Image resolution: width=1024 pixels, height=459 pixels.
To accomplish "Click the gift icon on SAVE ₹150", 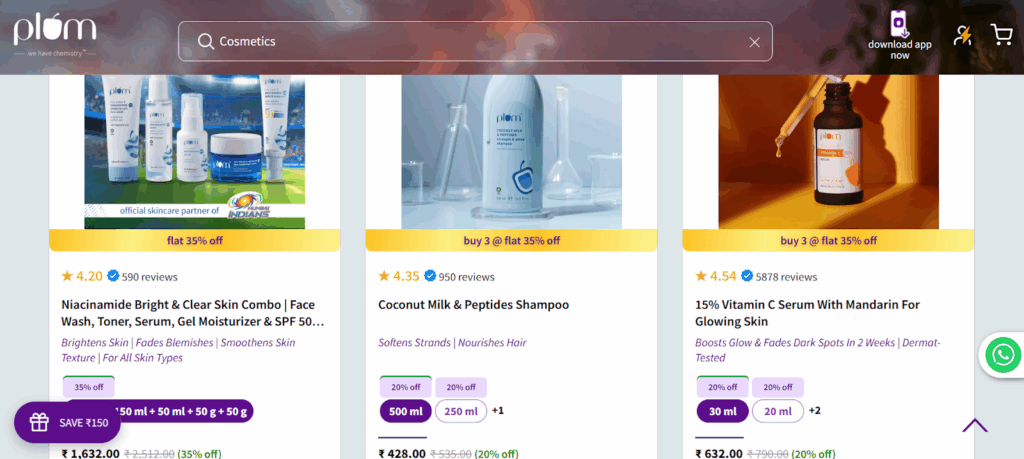I will [x=39, y=422].
